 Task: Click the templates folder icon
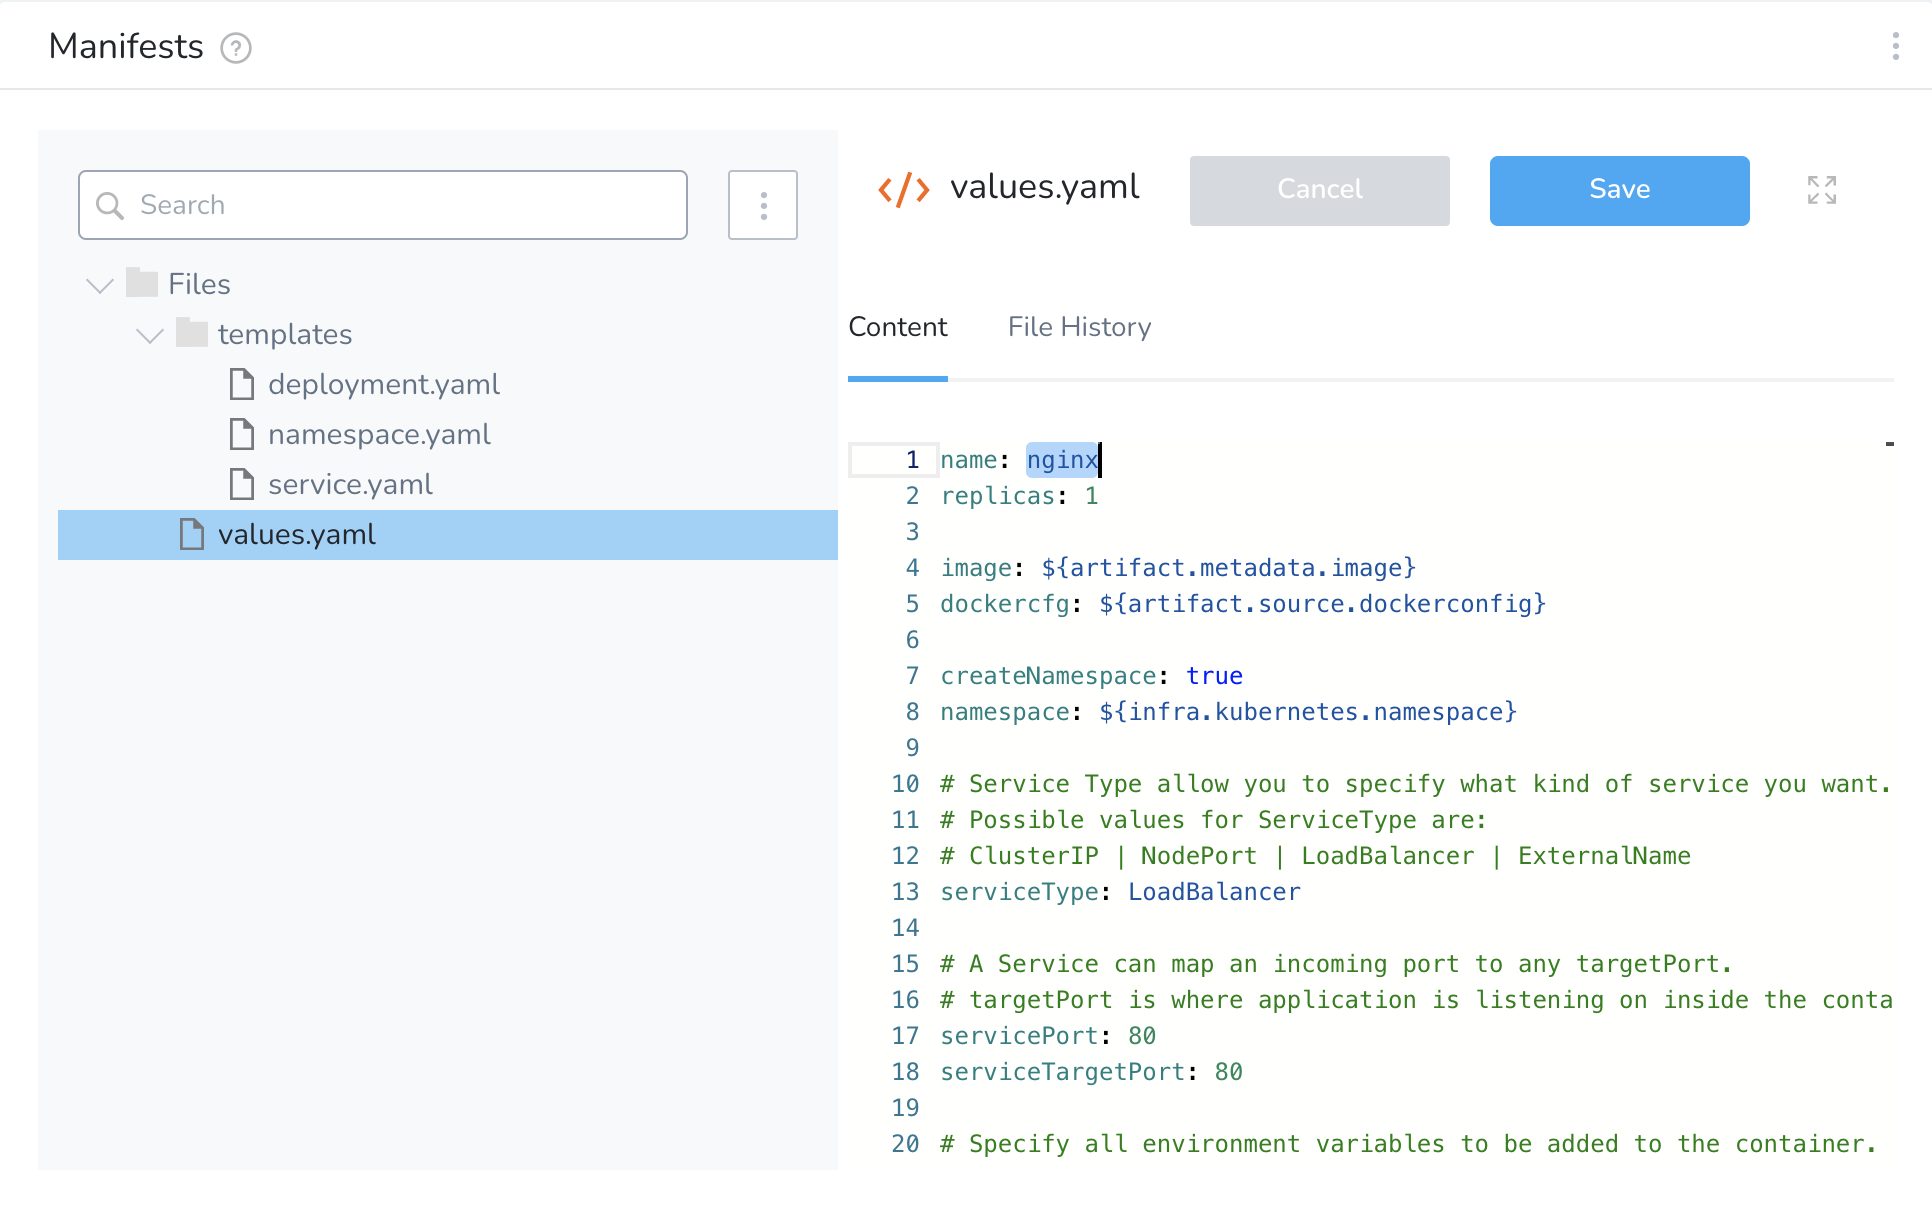[x=192, y=333]
